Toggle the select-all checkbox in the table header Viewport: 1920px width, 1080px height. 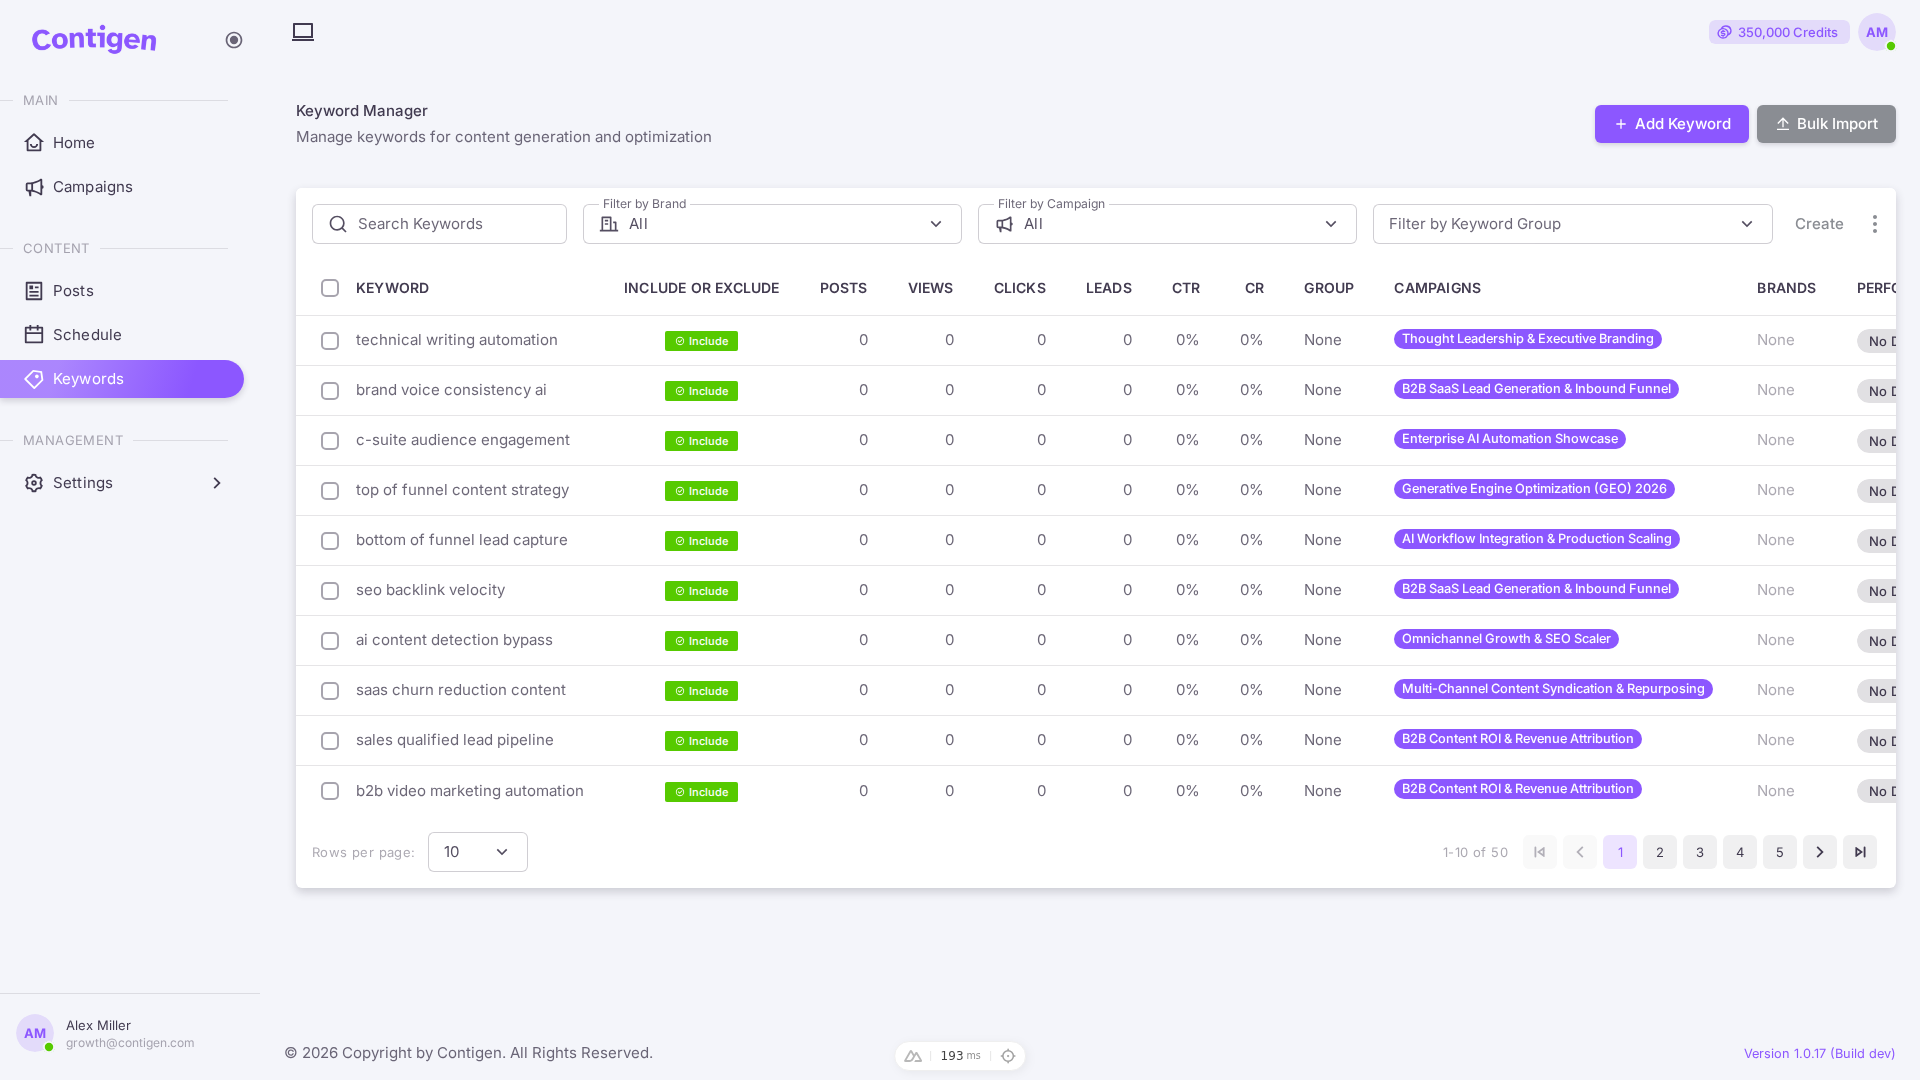point(330,288)
